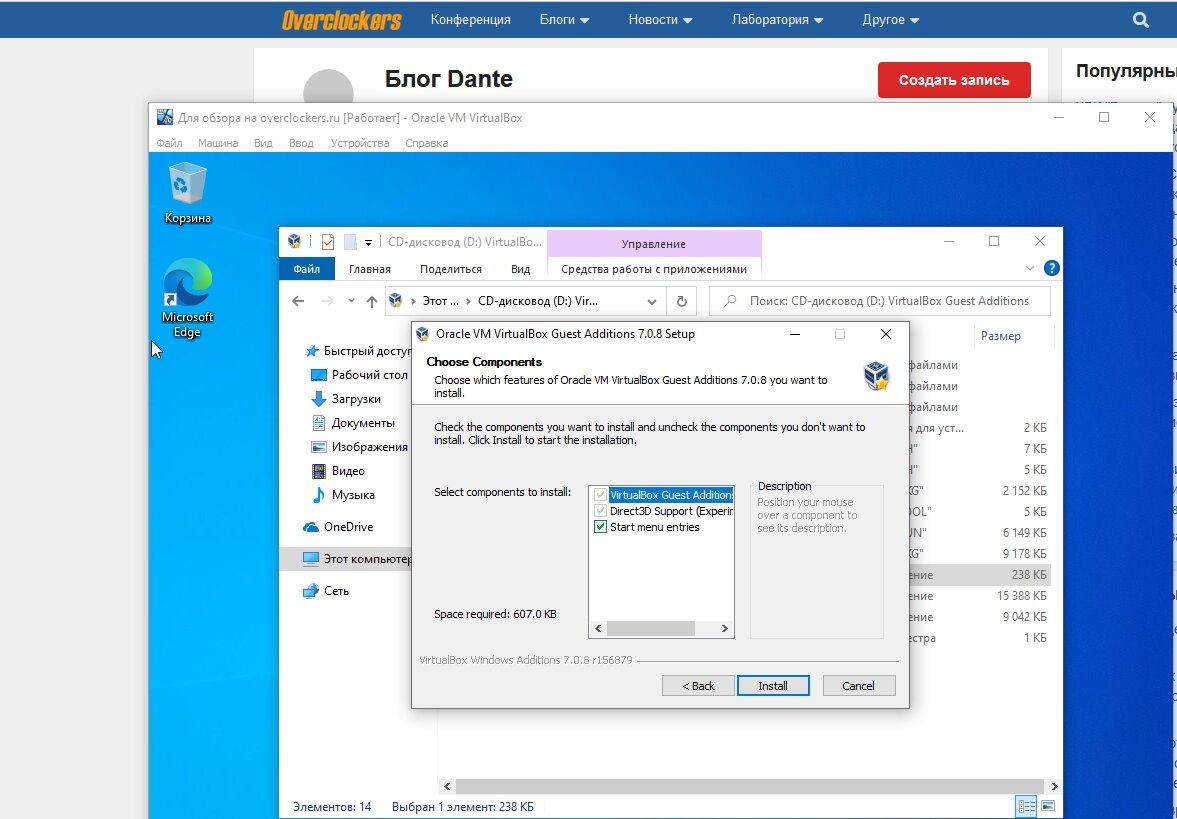Click the Back button in setup

point(698,685)
